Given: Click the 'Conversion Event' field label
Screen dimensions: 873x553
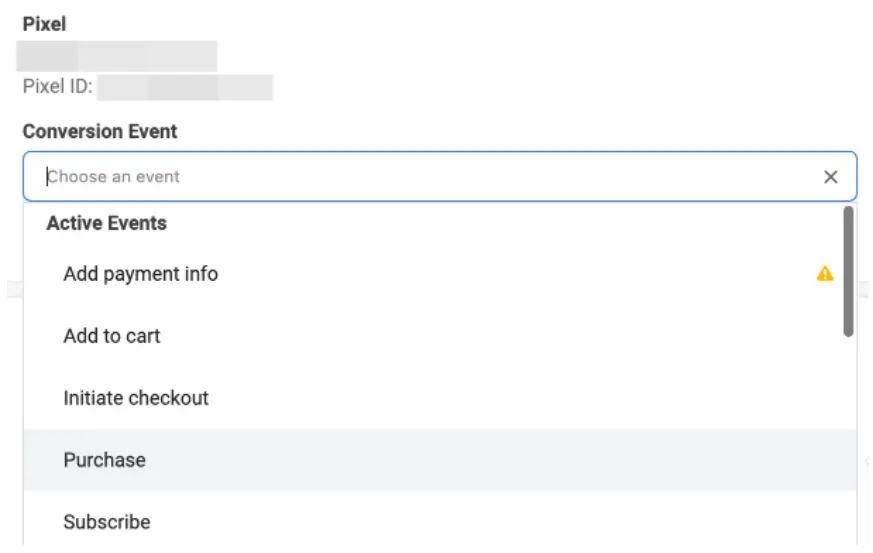Looking at the screenshot, I should 100,132.
